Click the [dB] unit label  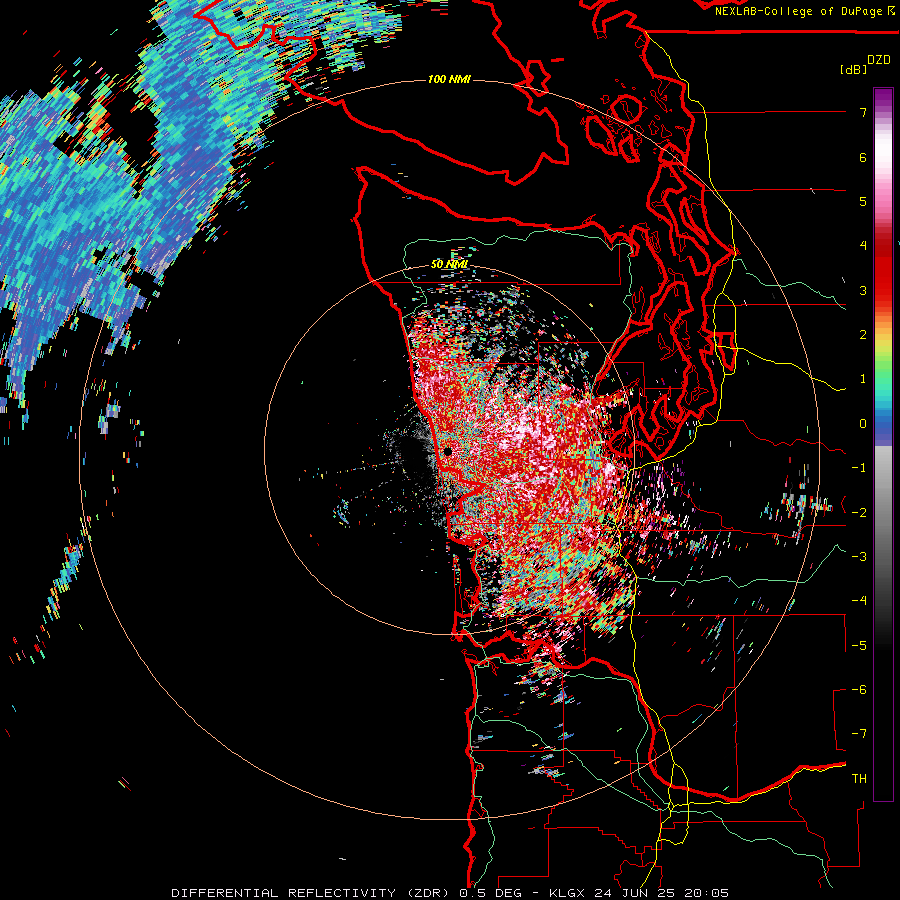(x=853, y=69)
